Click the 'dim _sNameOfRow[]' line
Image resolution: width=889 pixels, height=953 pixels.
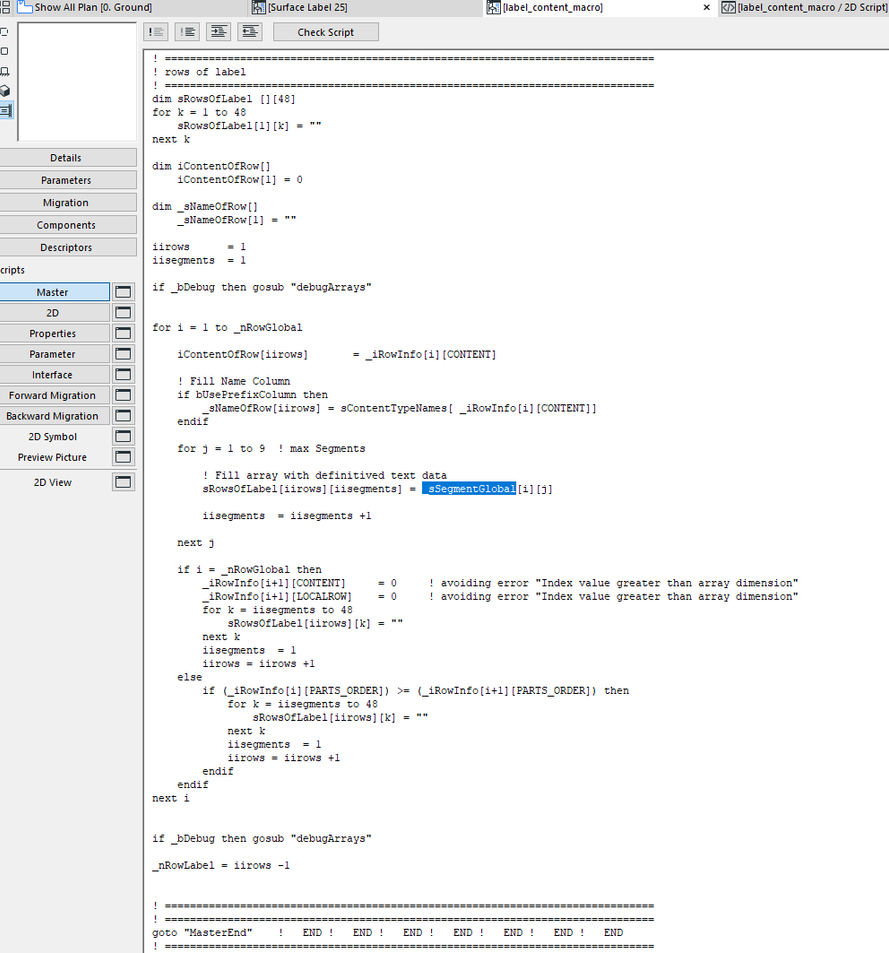pyautogui.click(x=205, y=207)
